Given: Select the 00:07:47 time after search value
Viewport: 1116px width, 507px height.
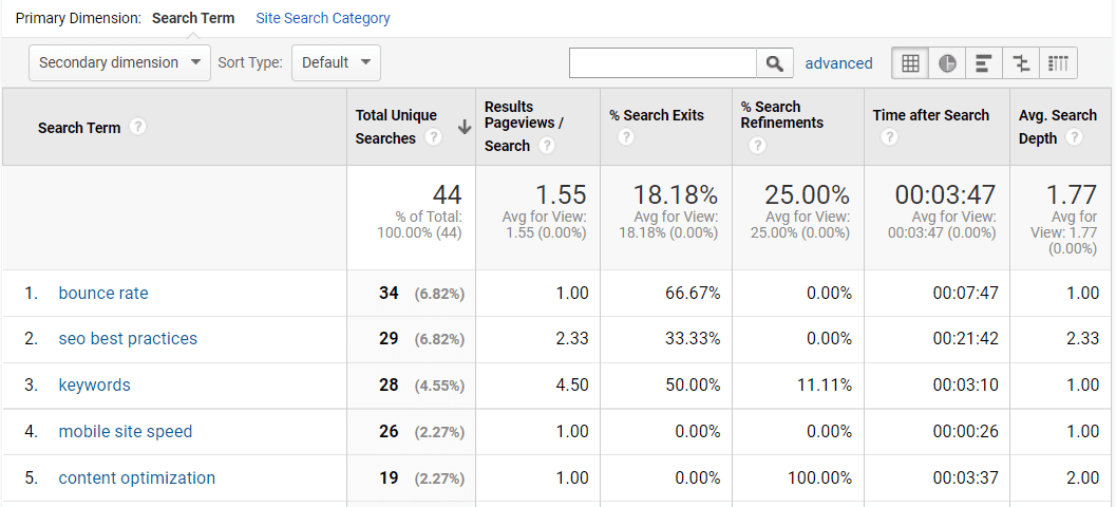Looking at the screenshot, I should [x=966, y=293].
